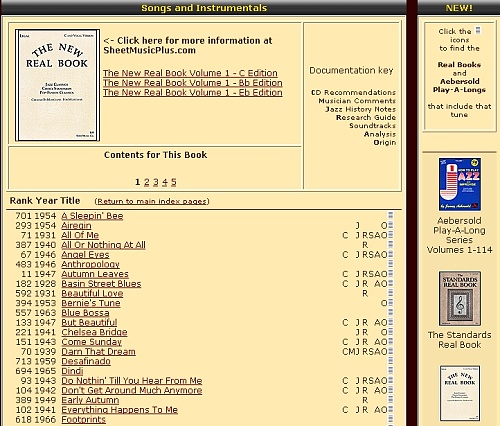This screenshot has width=500, height=426.
Task: Click Return to main index pages link
Action: point(152,201)
